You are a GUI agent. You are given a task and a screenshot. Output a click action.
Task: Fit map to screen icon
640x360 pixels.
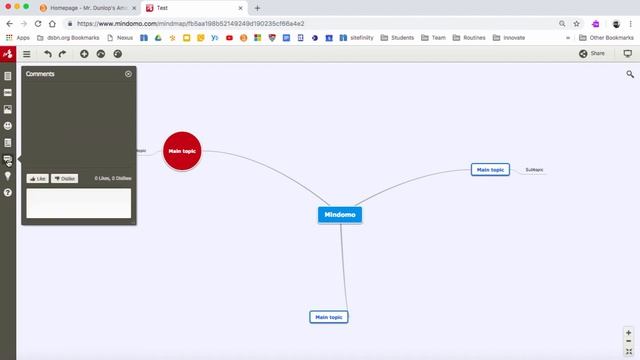coord(629,351)
